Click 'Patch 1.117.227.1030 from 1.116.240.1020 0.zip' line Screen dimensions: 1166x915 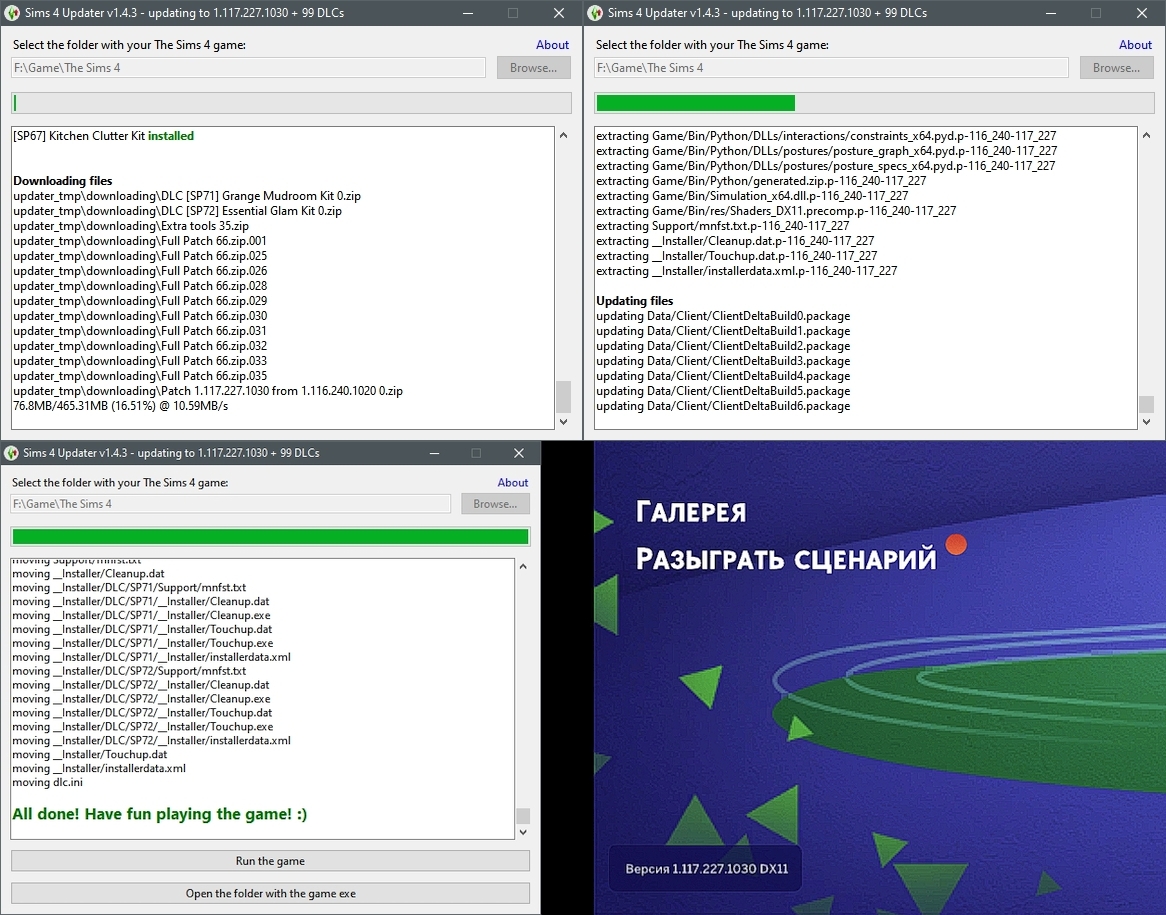click(207, 391)
